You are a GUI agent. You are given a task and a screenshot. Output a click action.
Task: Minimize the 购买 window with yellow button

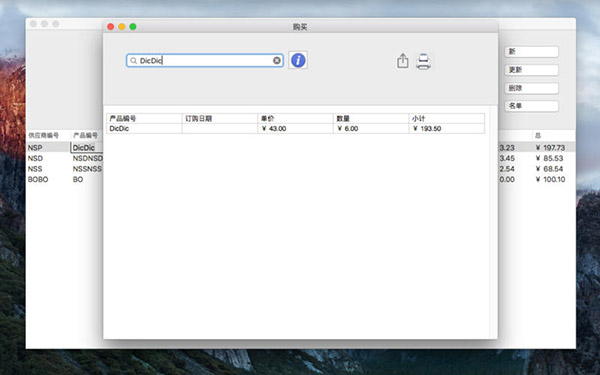pos(122,26)
